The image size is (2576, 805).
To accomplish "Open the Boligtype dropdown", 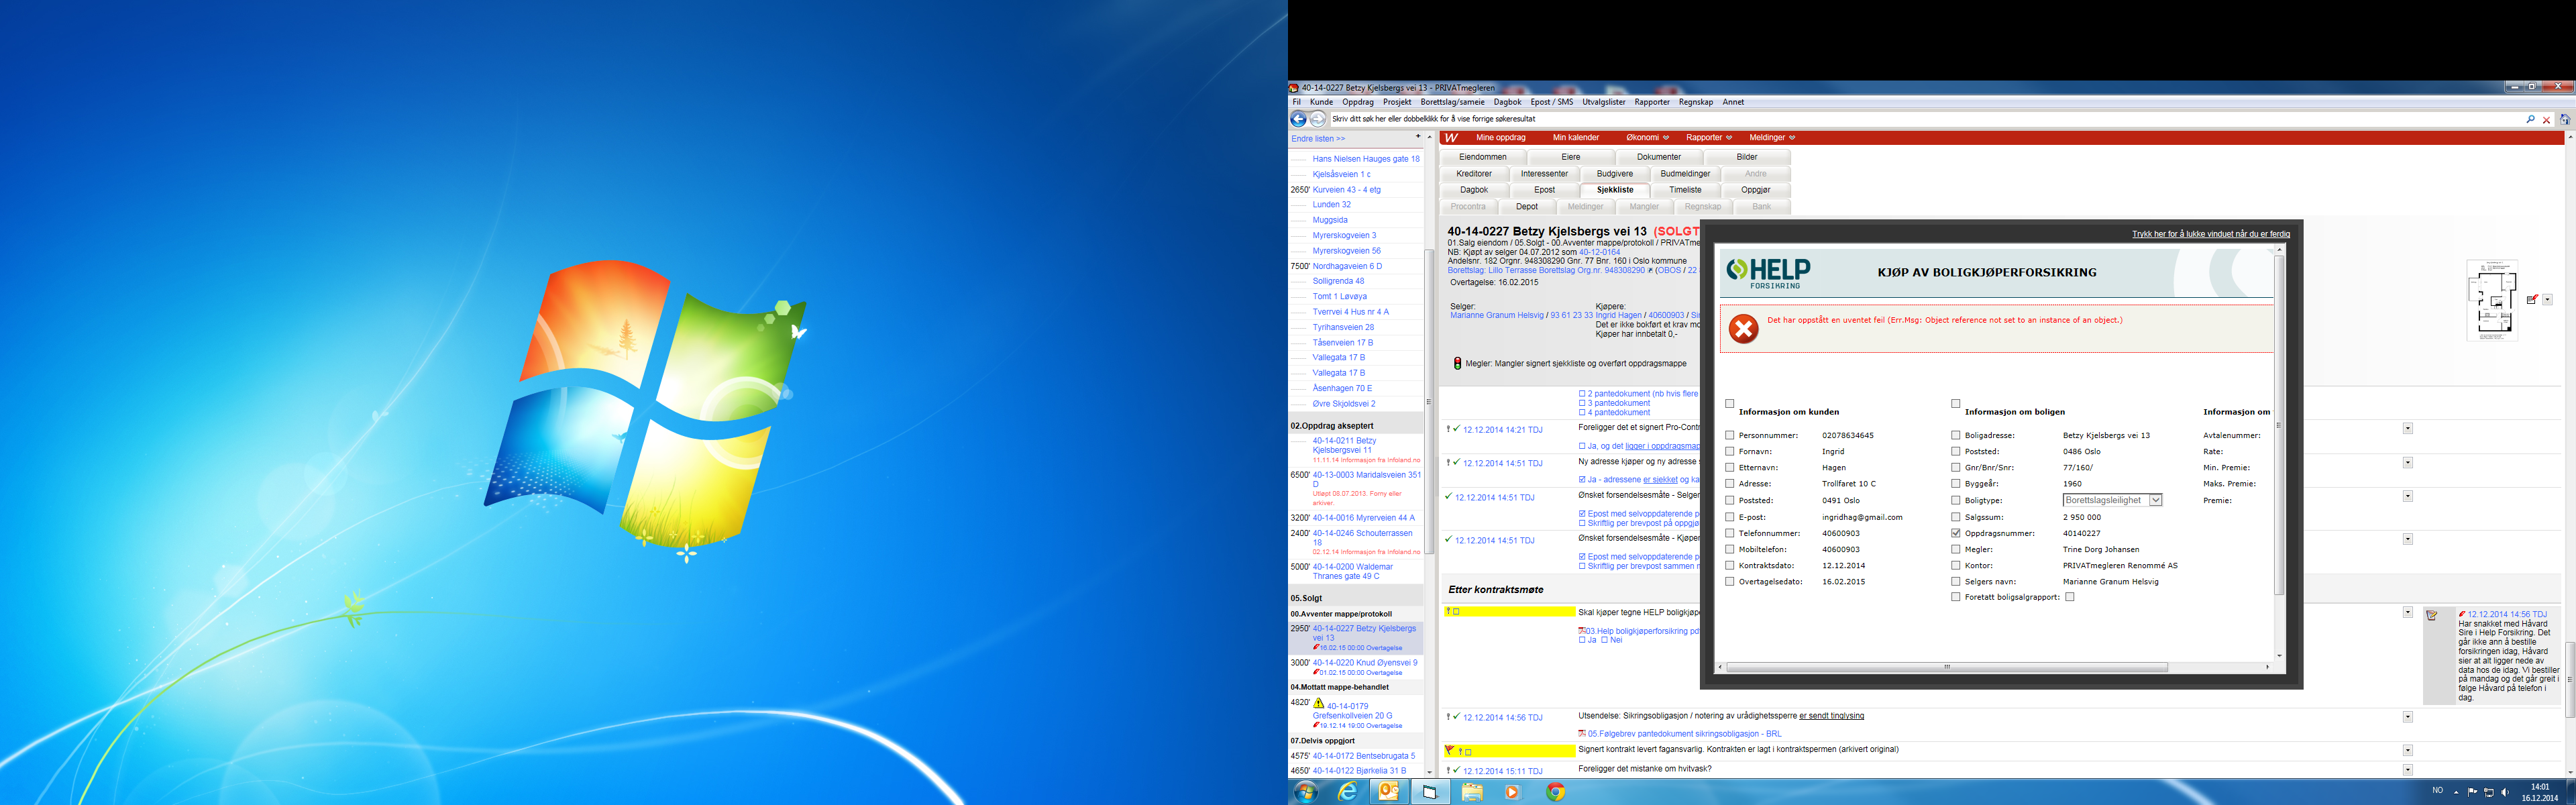I will 2113,501.
